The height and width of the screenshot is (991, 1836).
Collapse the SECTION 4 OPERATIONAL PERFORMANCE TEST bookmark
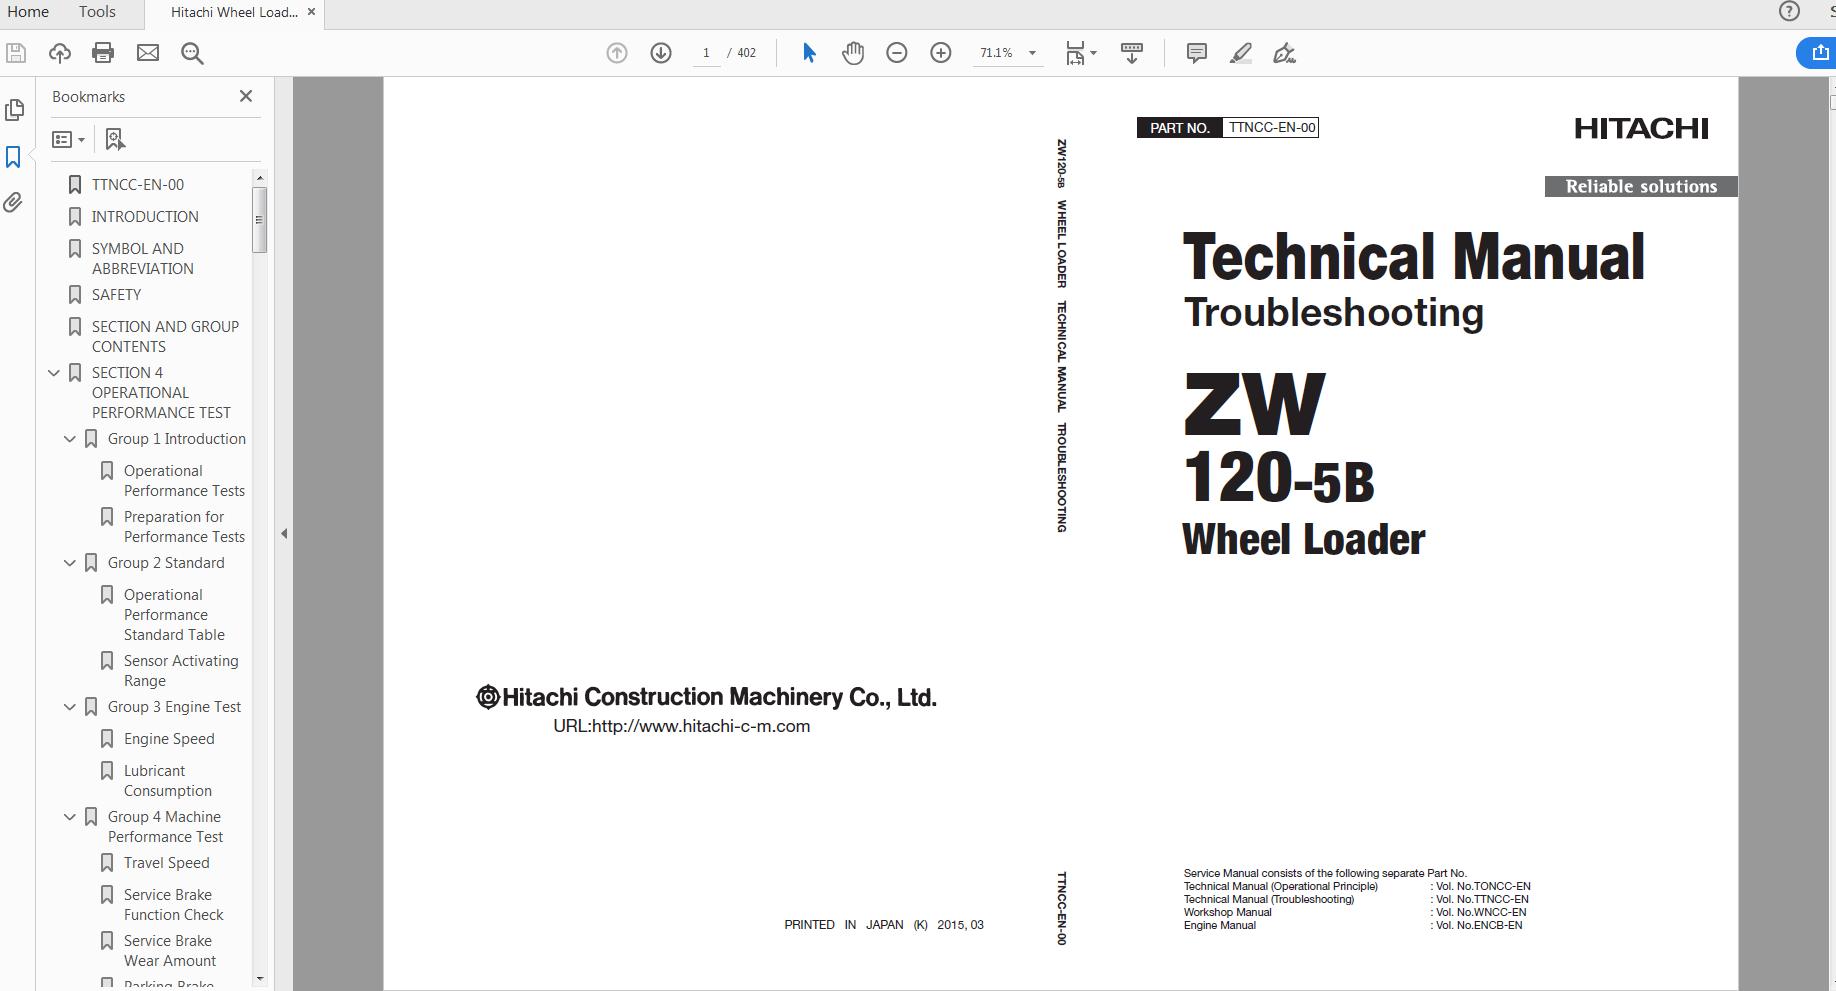click(53, 372)
